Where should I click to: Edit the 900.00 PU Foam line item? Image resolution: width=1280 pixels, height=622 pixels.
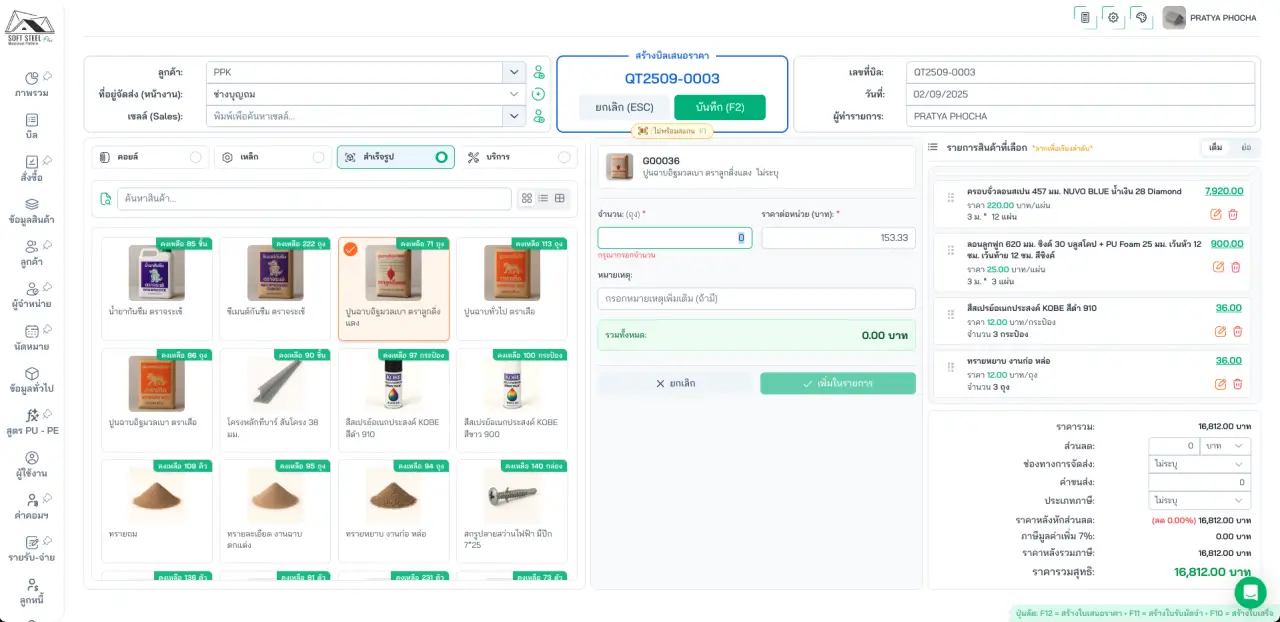1218,267
